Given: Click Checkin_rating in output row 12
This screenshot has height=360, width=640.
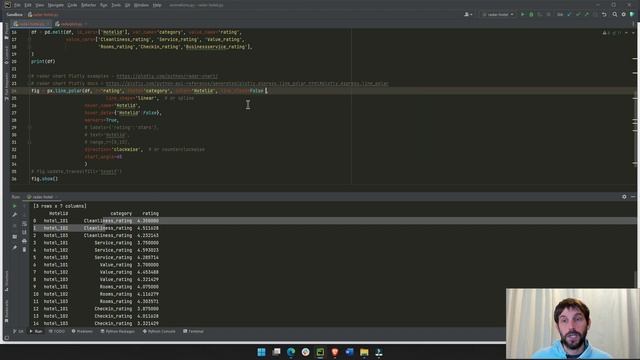Looking at the screenshot, I should [113, 309].
